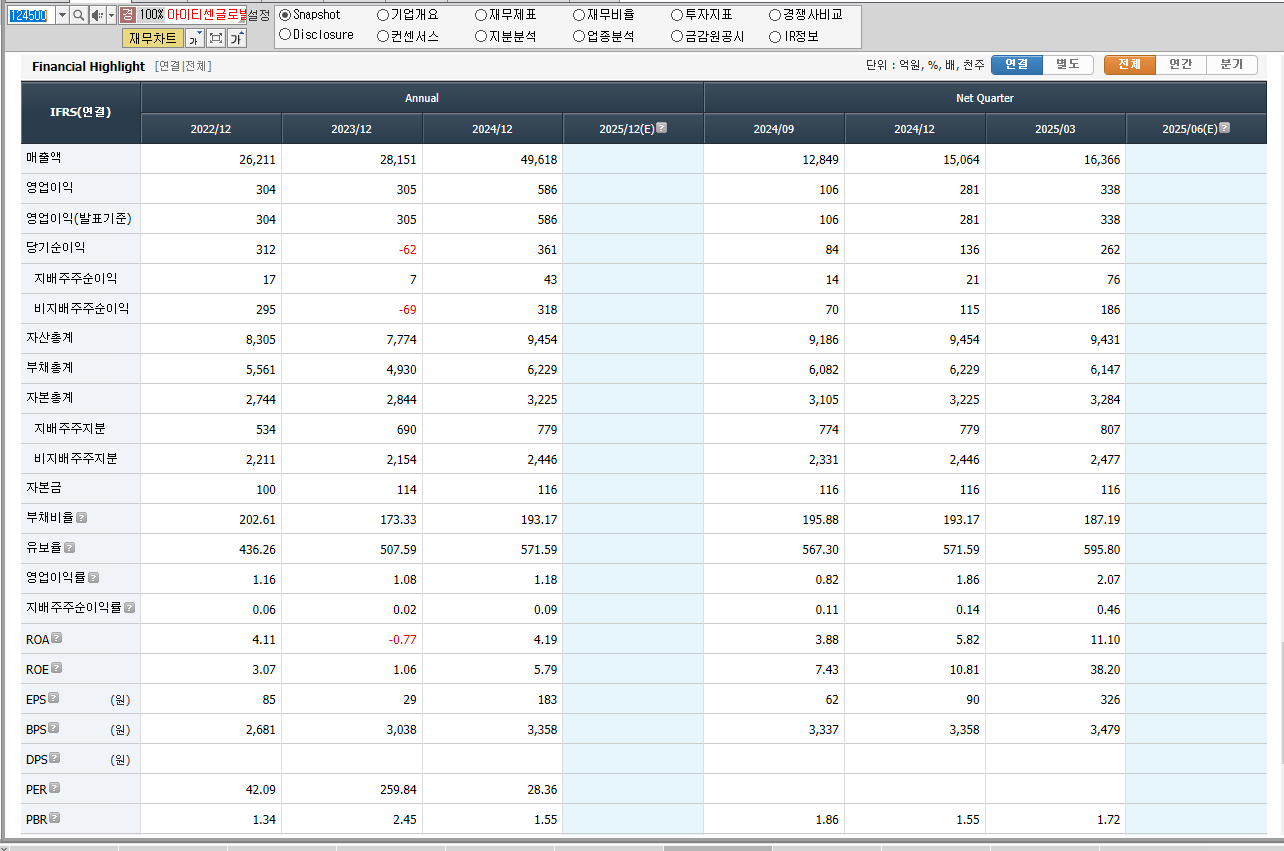Click help icon next to 2025/06(E)
Viewport: 1284px width, 851px height.
point(1224,128)
